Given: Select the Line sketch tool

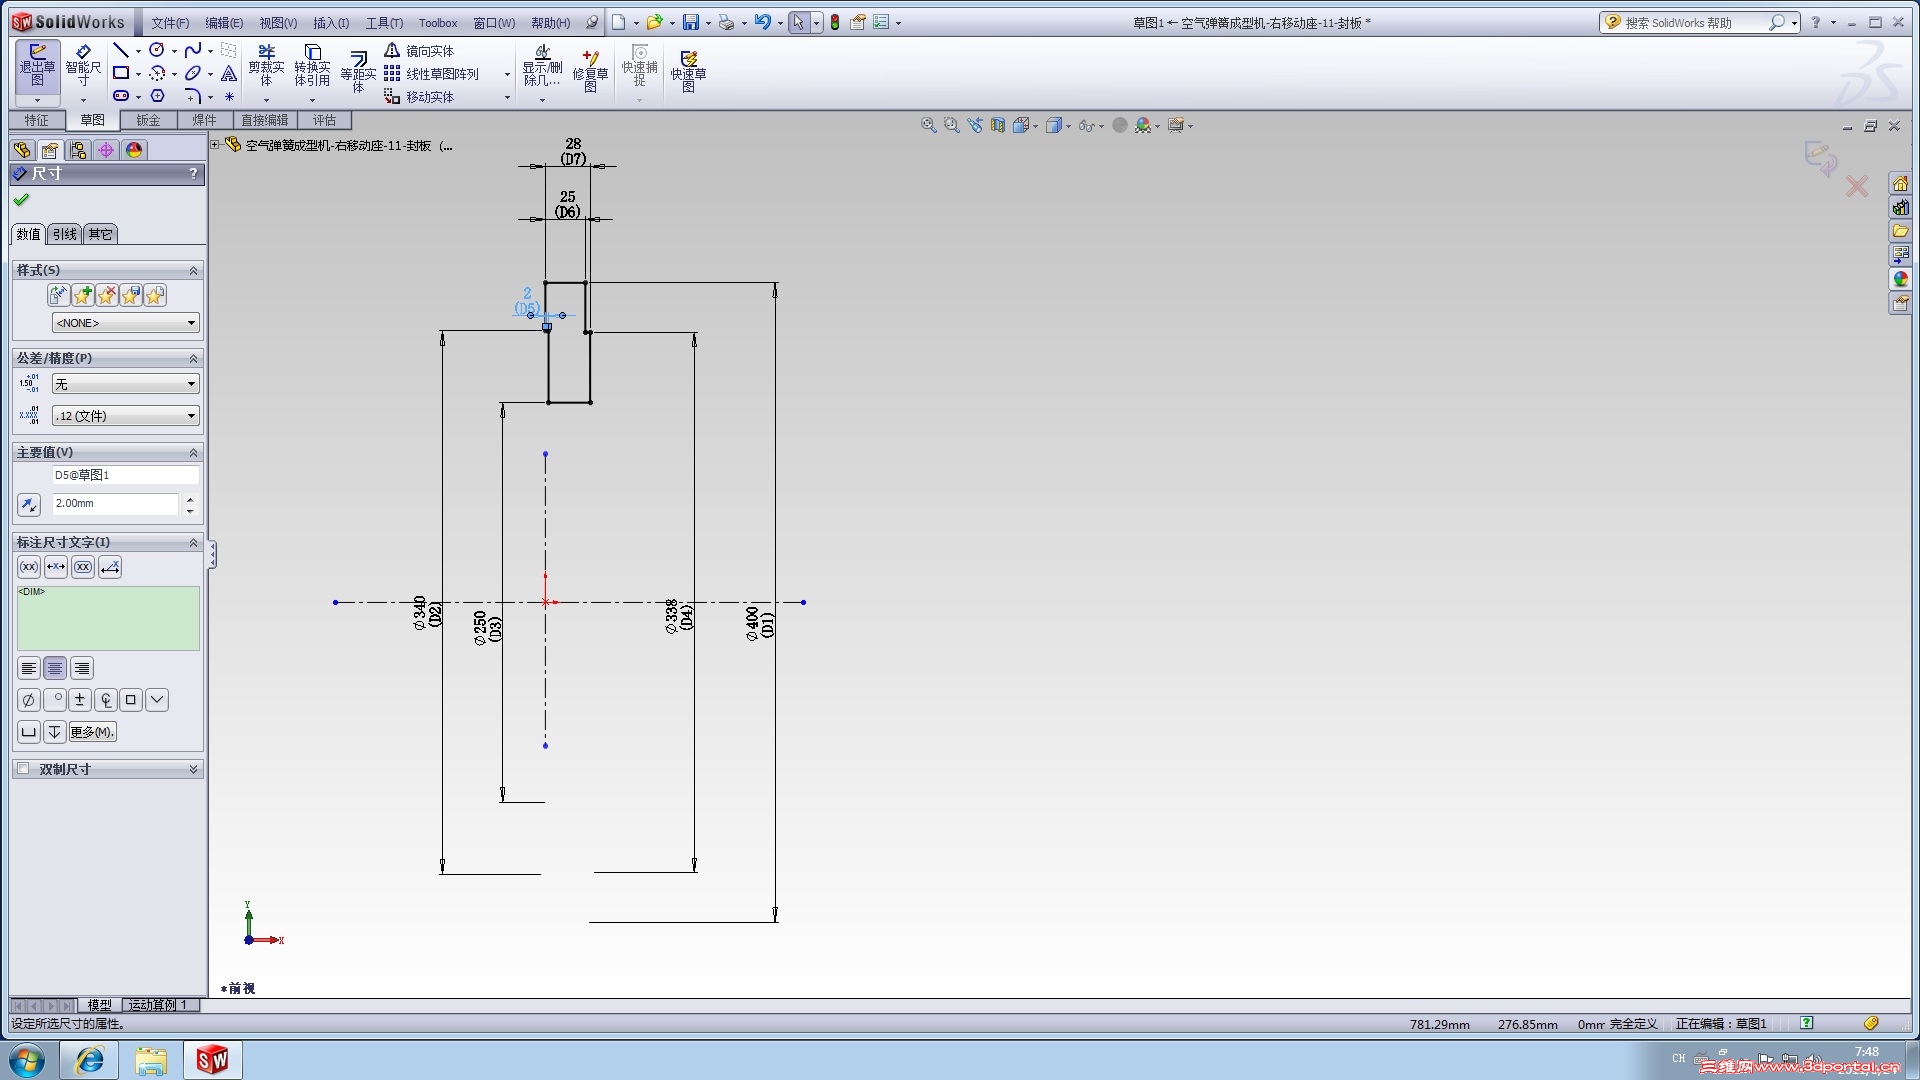Looking at the screenshot, I should tap(120, 50).
